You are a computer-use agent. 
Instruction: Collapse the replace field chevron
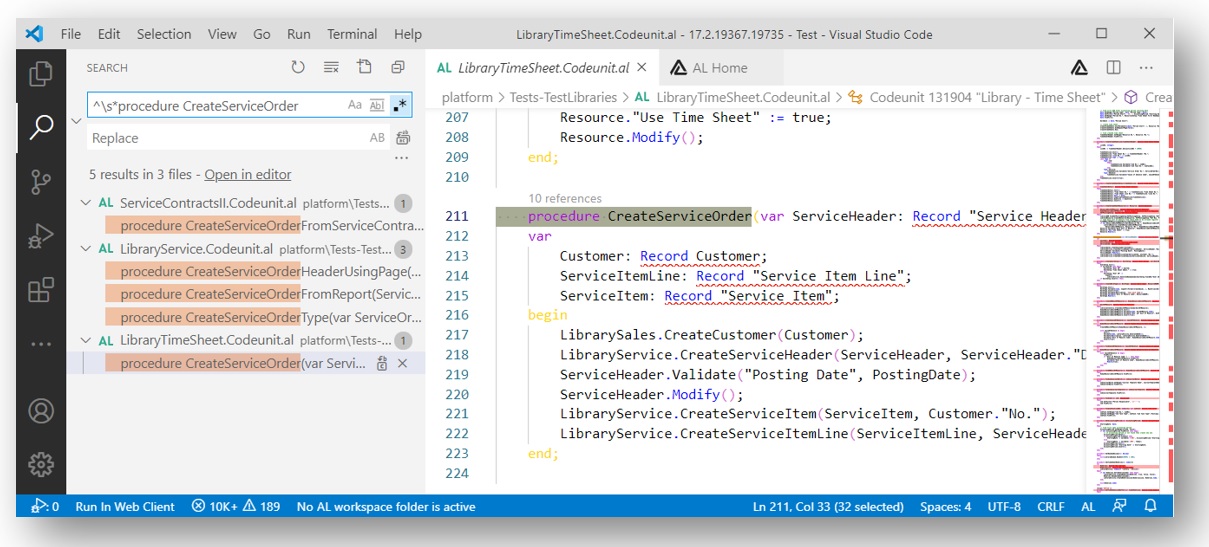[x=76, y=121]
